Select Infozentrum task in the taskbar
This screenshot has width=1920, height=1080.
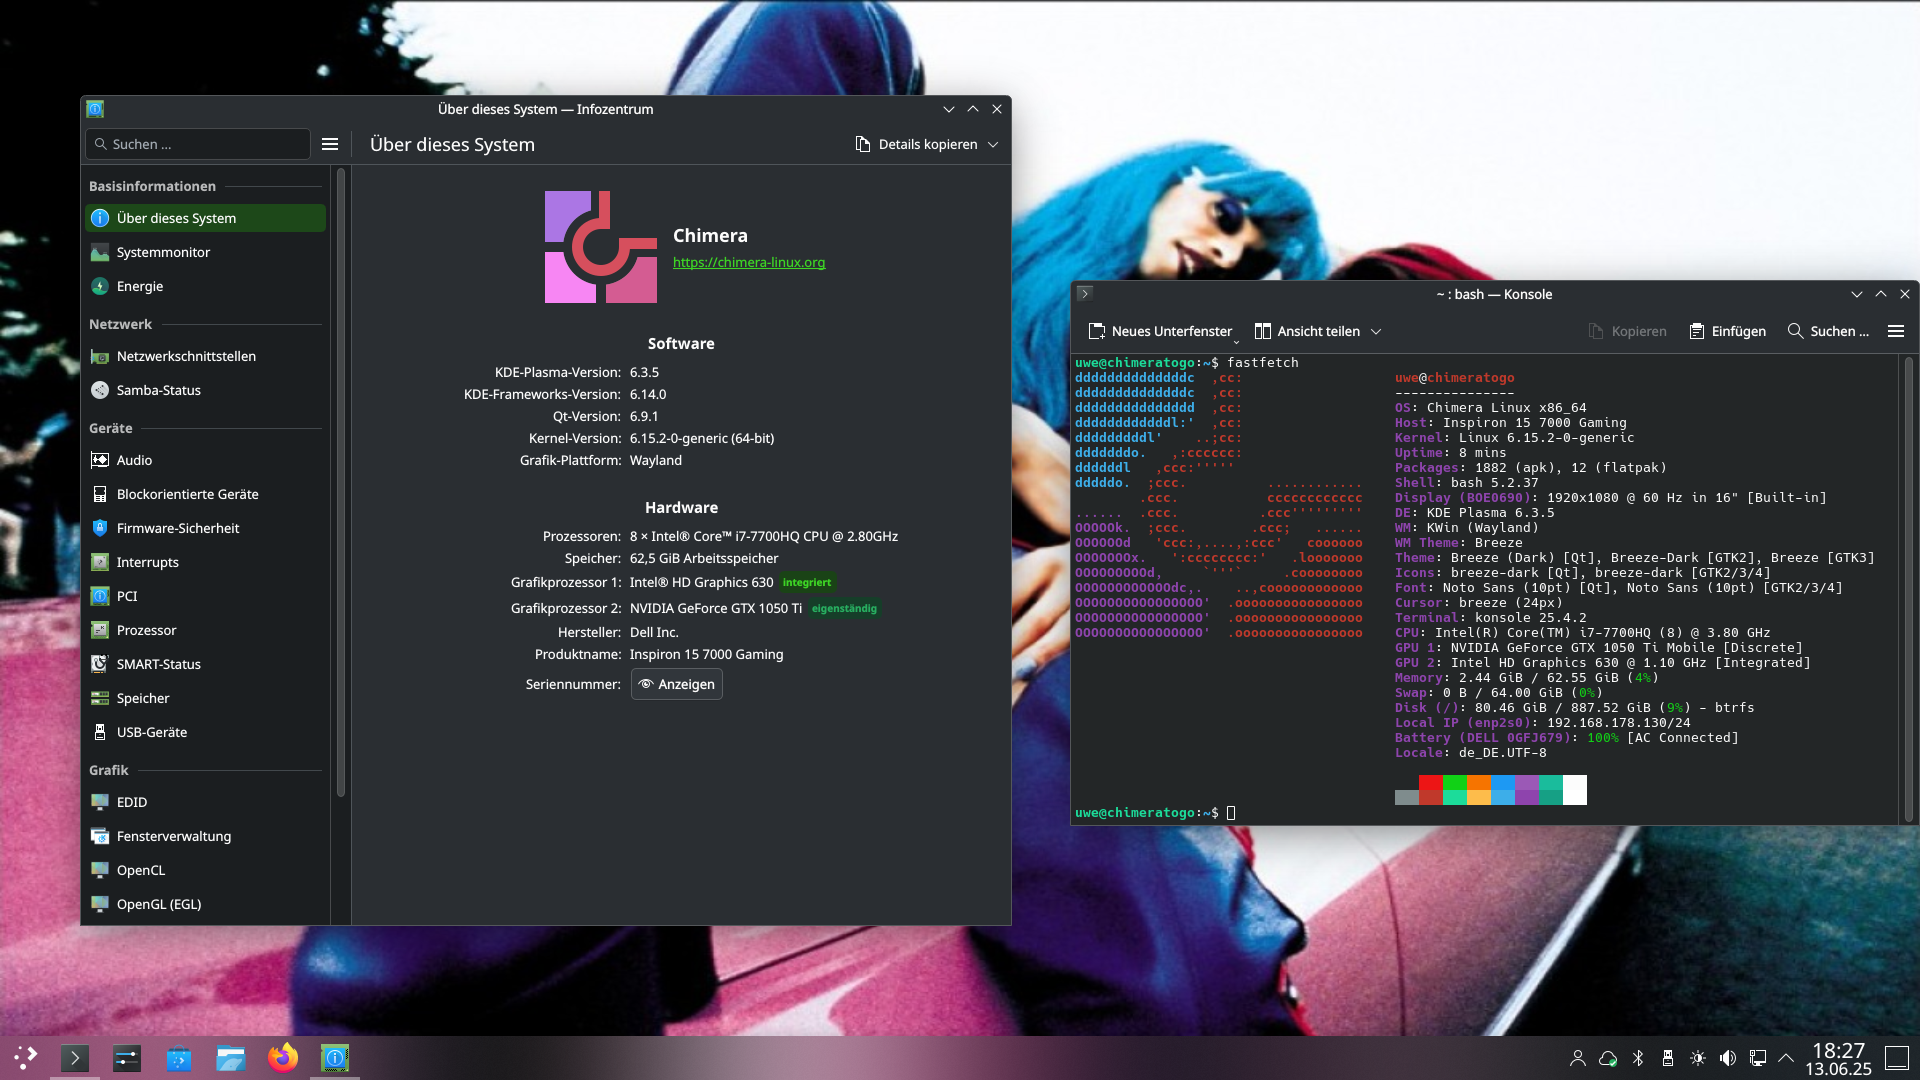[x=335, y=1057]
